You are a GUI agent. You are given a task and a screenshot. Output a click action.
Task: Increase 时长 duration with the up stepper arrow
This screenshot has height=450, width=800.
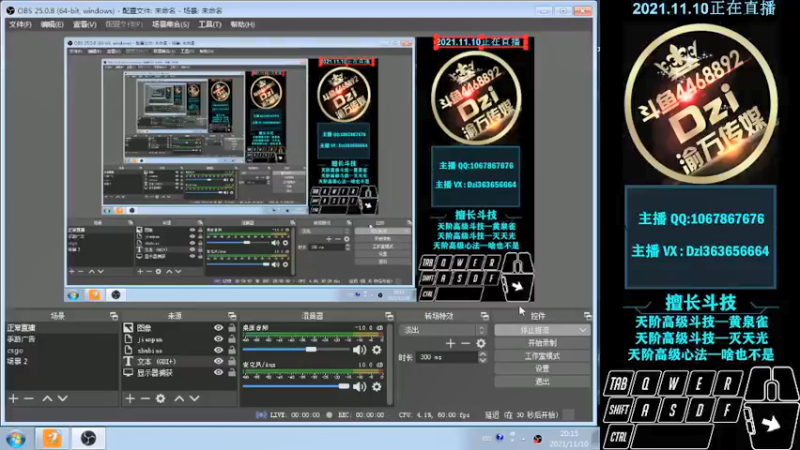(x=483, y=355)
